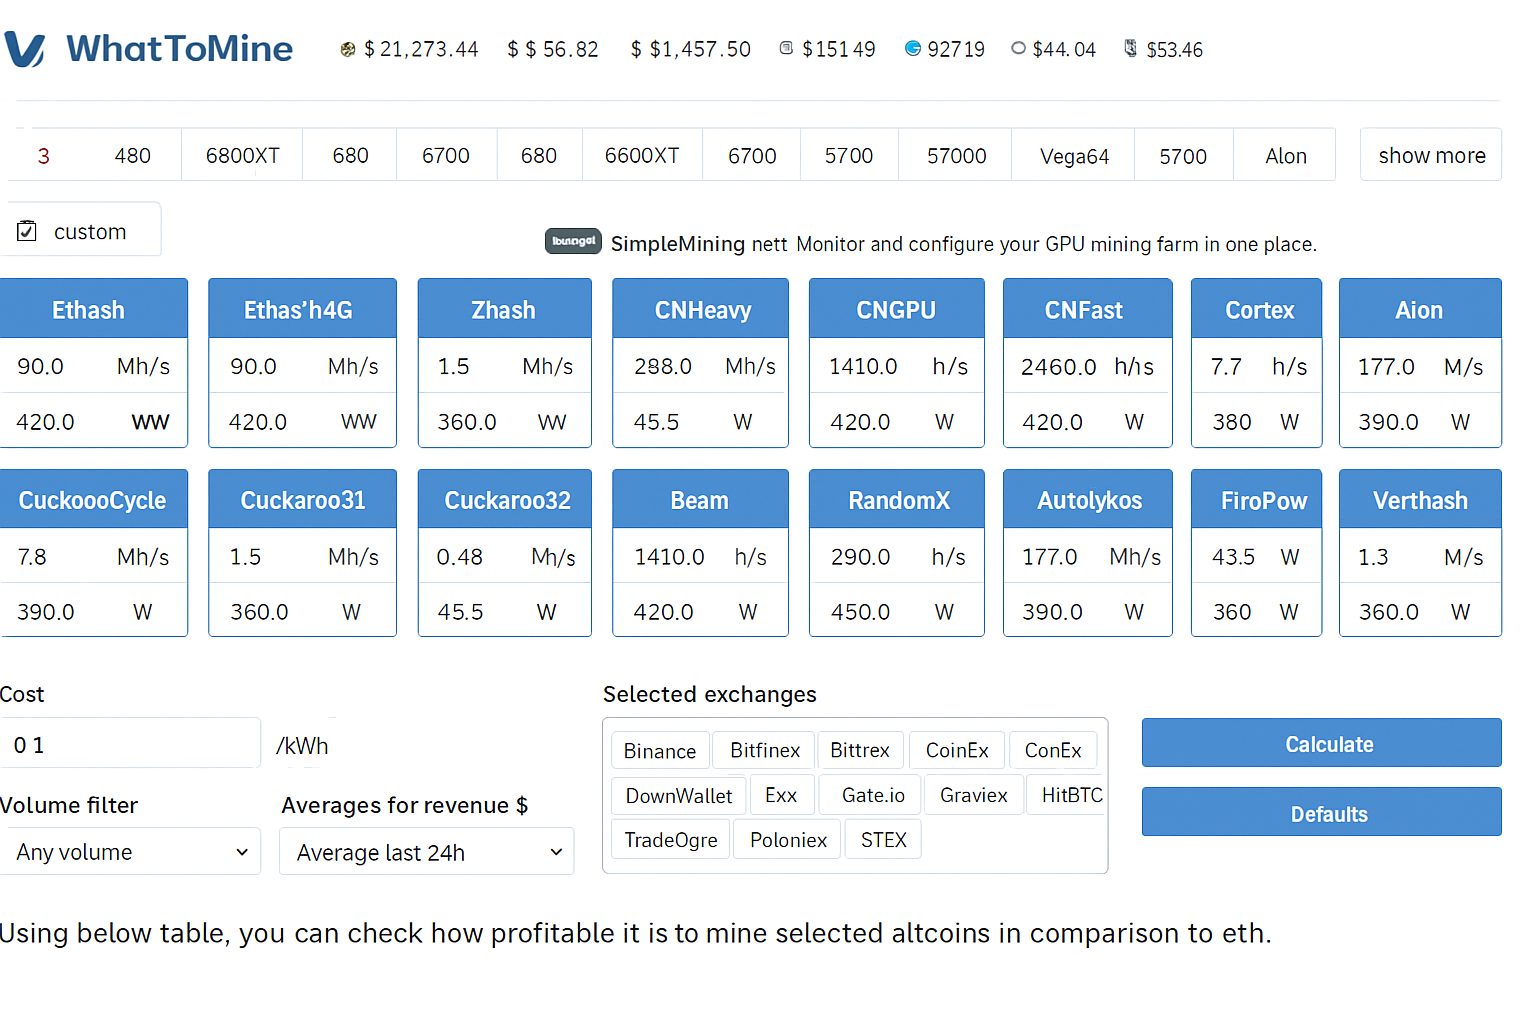
Task: Click the WhatToMine logo icon
Action: pyautogui.click(x=25, y=49)
